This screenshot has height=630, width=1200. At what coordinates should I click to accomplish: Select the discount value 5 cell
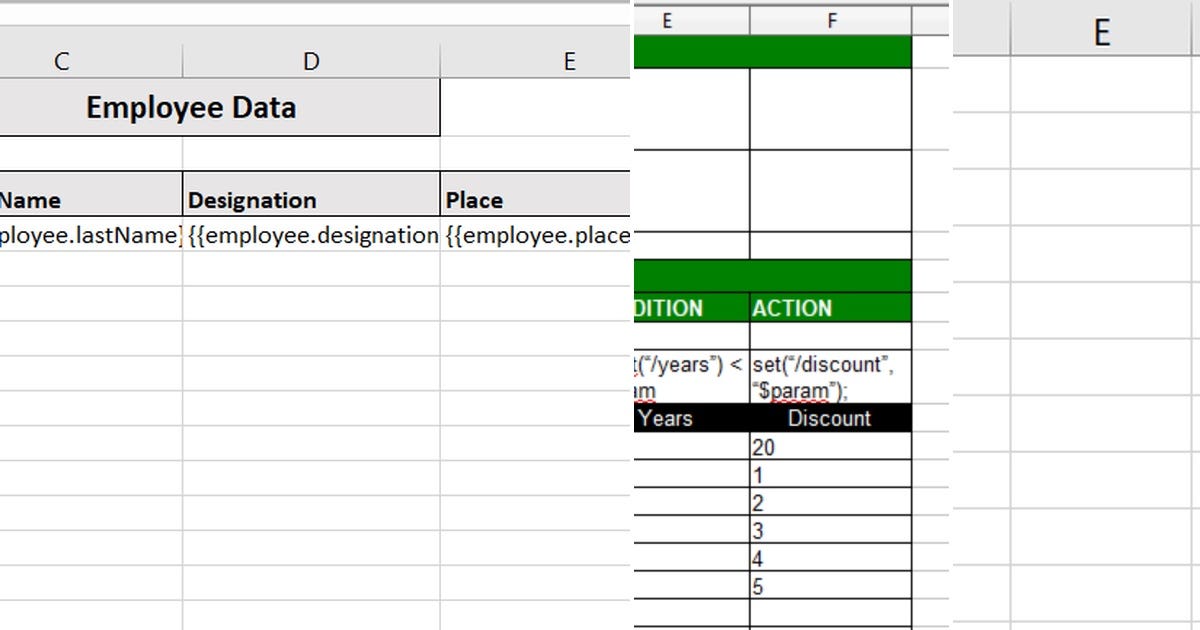[x=830, y=587]
